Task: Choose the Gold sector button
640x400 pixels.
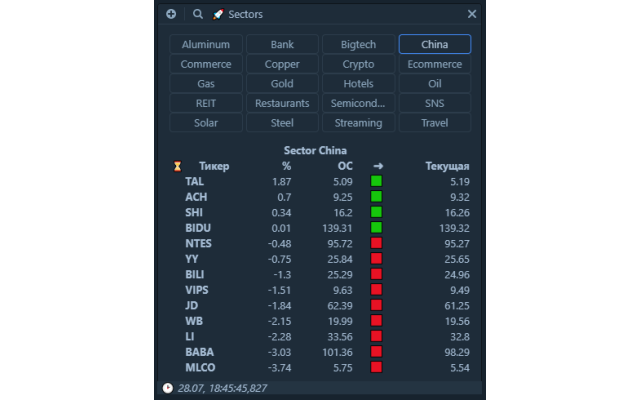Action: (x=282, y=84)
